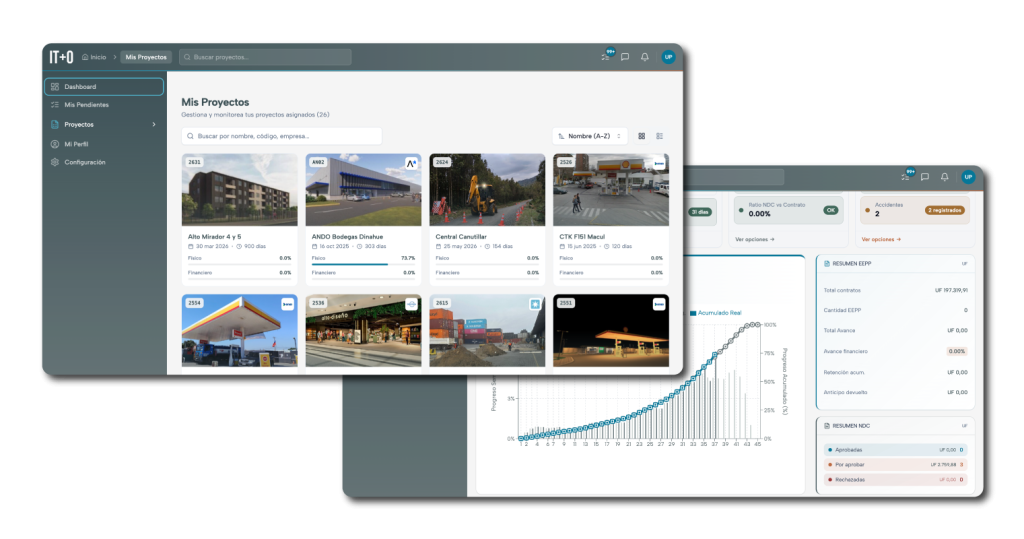Open chat messages icon in front window
The width and height of the screenshot is (1024, 539).
[625, 57]
